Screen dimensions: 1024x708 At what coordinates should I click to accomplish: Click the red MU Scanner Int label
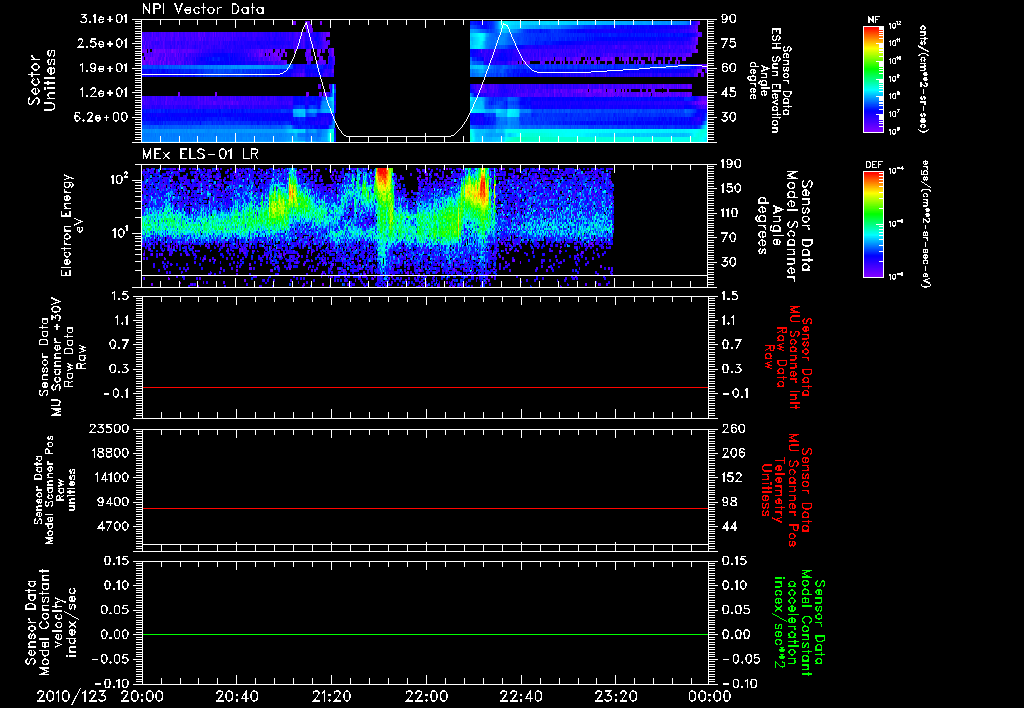[x=787, y=357]
